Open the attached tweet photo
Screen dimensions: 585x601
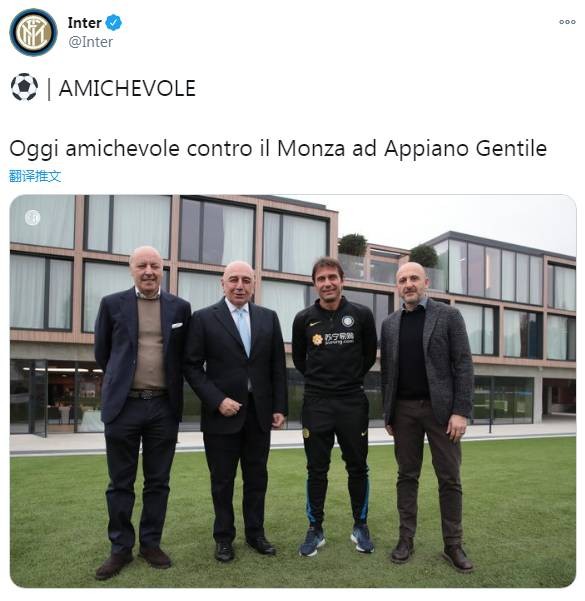click(x=292, y=391)
